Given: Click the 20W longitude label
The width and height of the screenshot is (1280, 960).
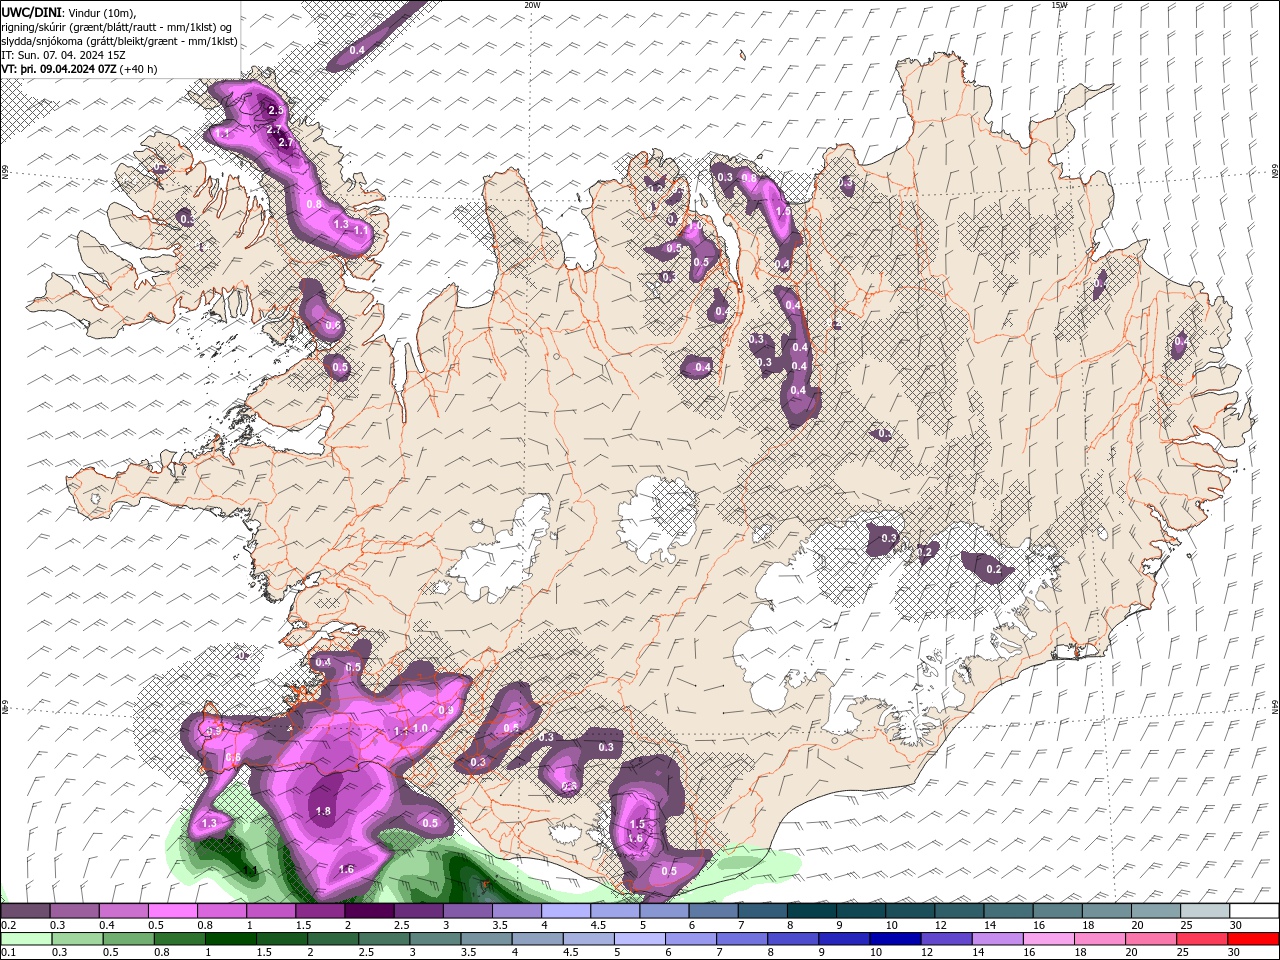Looking at the screenshot, I should click(x=532, y=5).
